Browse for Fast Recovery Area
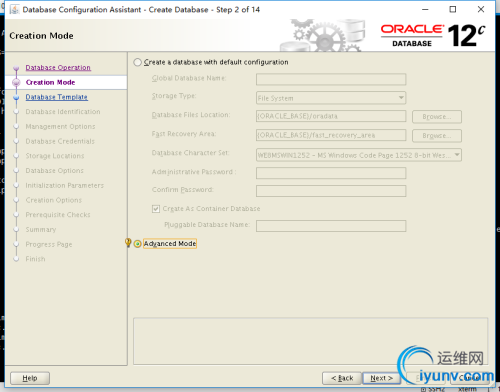The width and height of the screenshot is (500, 392). pyautogui.click(x=437, y=136)
